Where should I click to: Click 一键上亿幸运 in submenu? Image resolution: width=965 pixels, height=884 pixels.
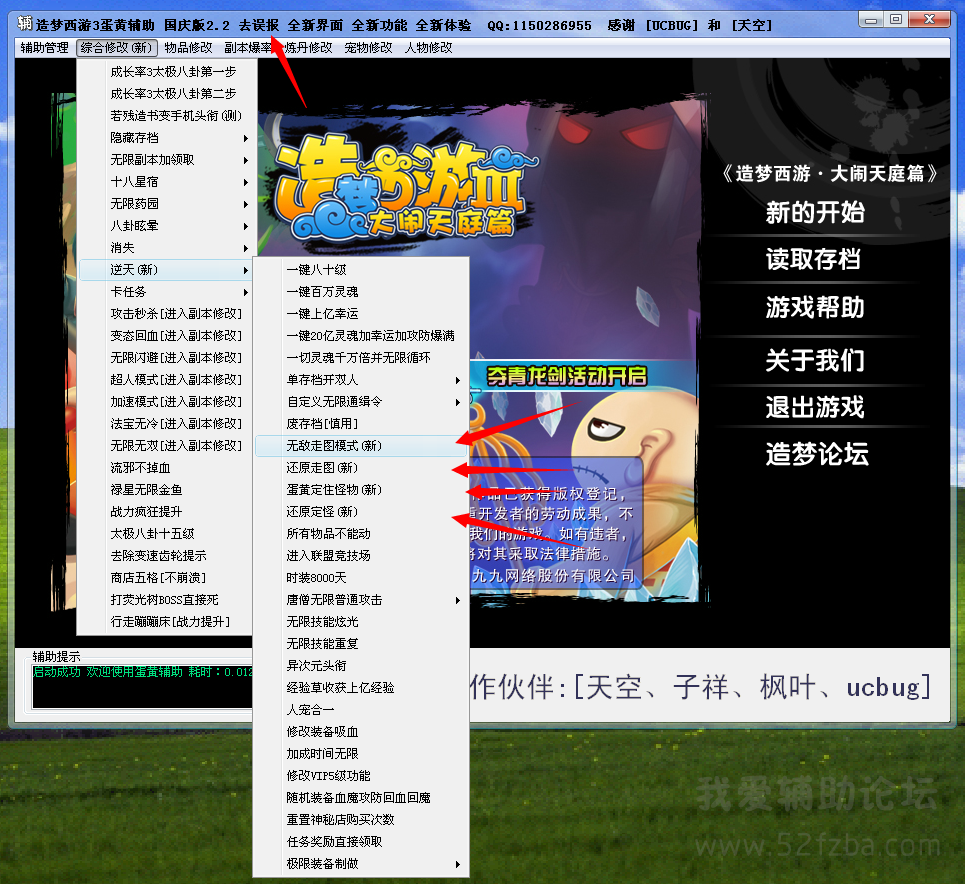(361, 314)
